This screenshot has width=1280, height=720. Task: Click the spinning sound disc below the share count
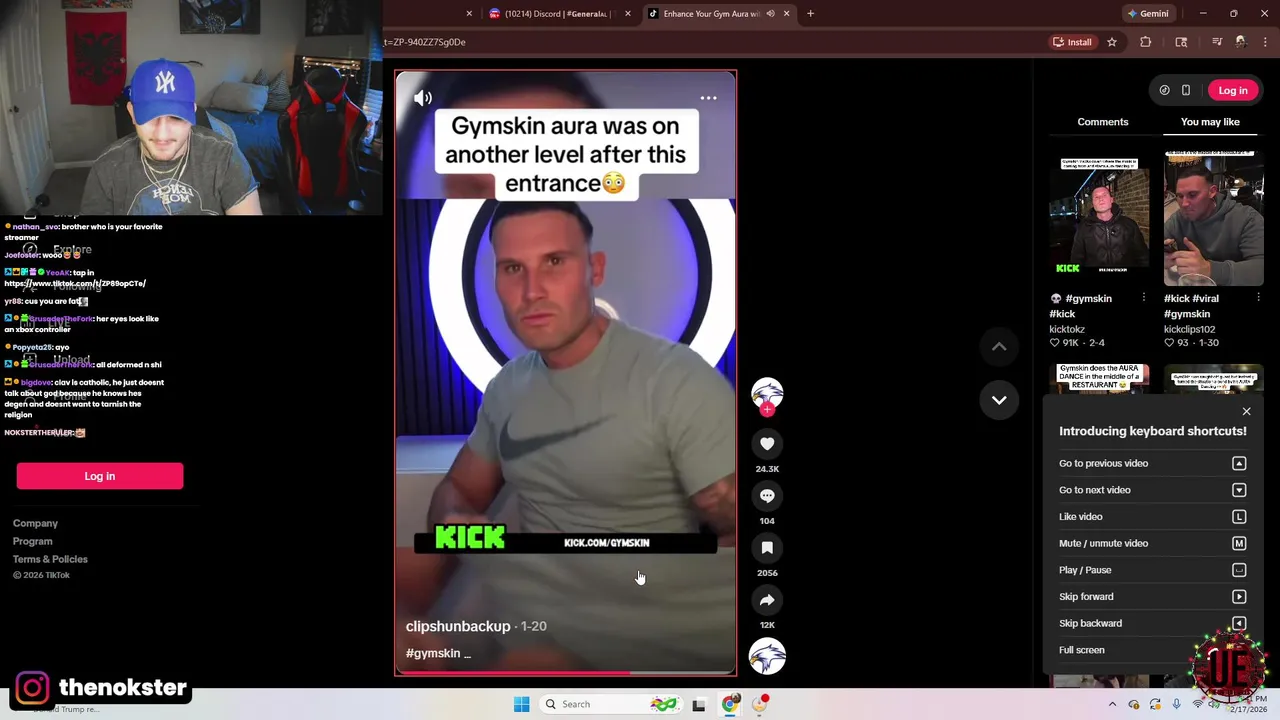click(x=767, y=657)
